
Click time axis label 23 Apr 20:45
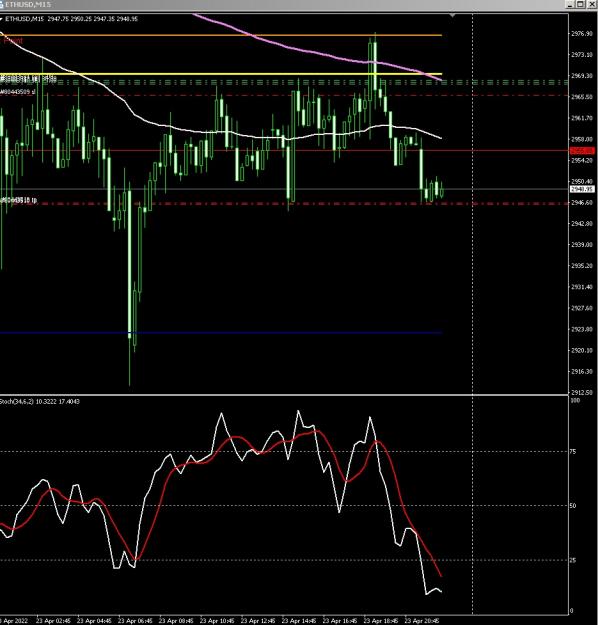[422, 621]
